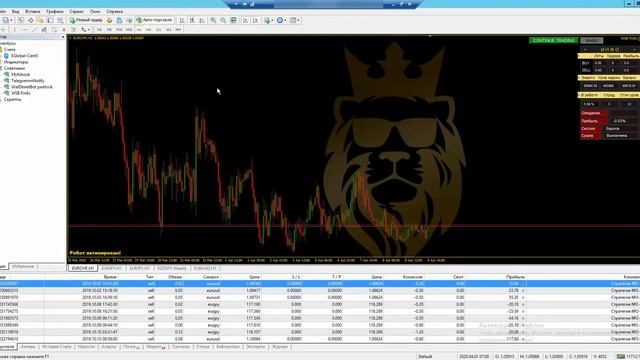This screenshot has width=640, height=360.
Task: Open the Сервис menu
Action: [76, 11]
